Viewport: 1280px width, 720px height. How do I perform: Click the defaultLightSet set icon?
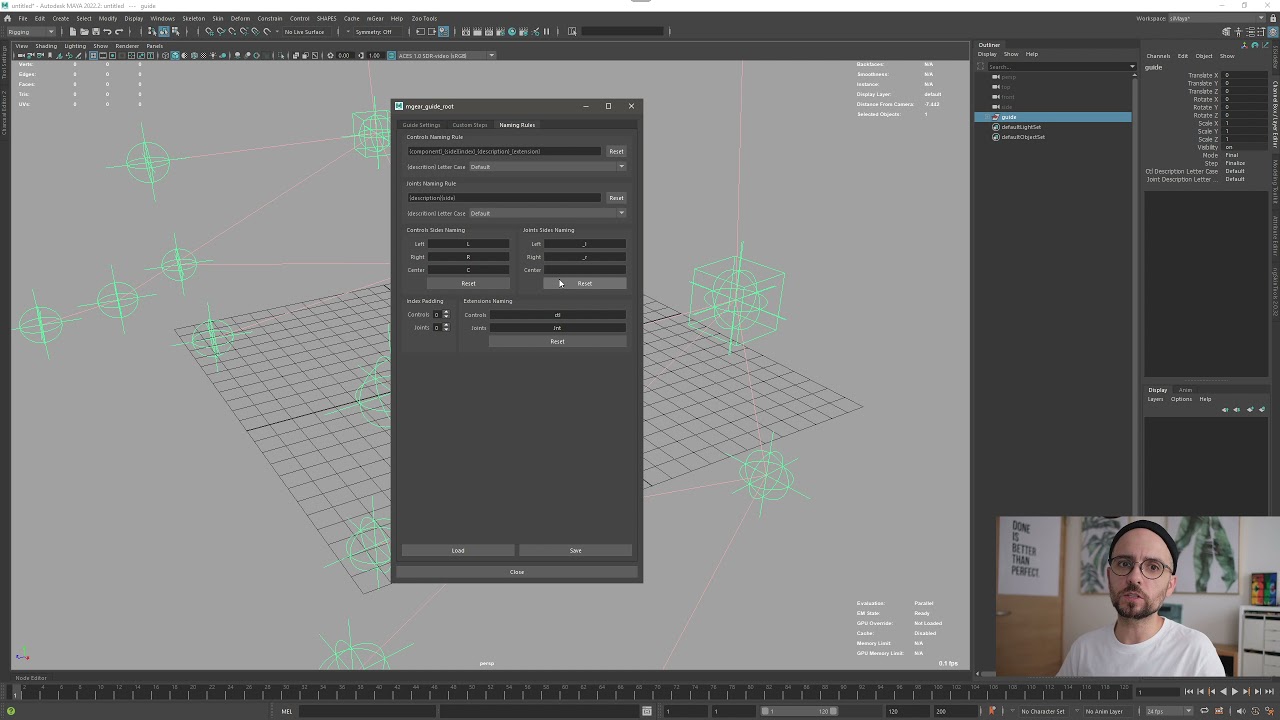(995, 127)
